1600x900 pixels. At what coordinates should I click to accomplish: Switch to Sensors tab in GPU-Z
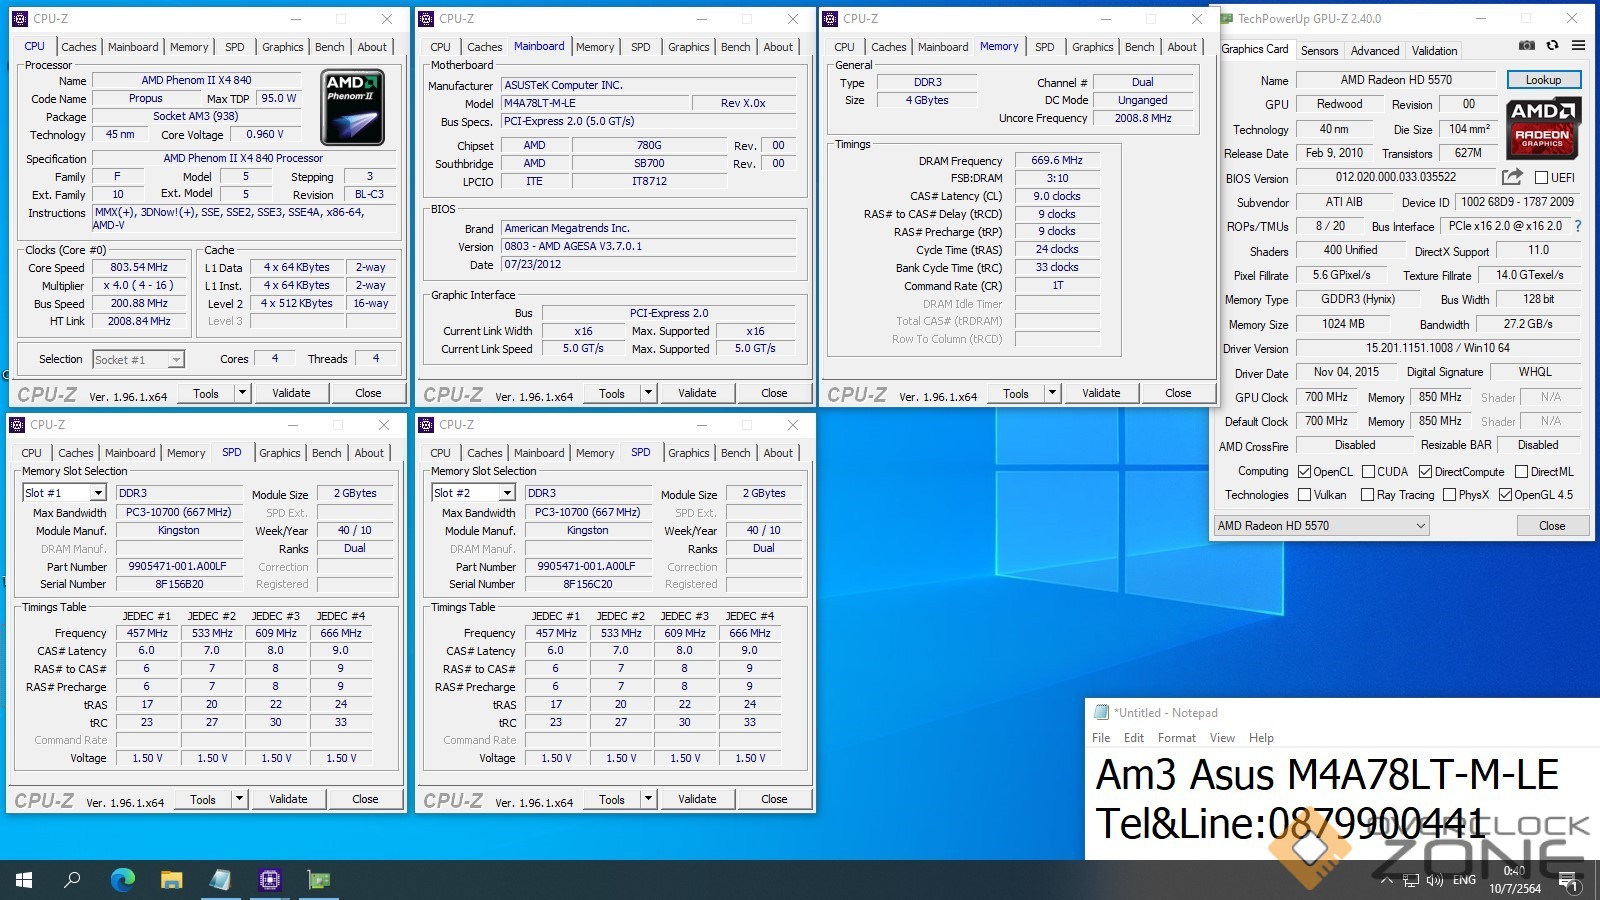[1319, 51]
